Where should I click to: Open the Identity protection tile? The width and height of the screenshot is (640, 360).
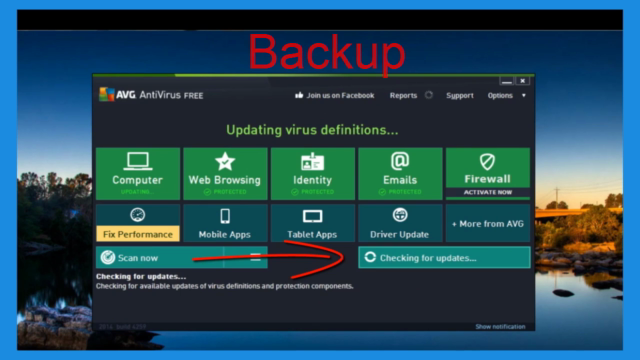click(x=313, y=174)
